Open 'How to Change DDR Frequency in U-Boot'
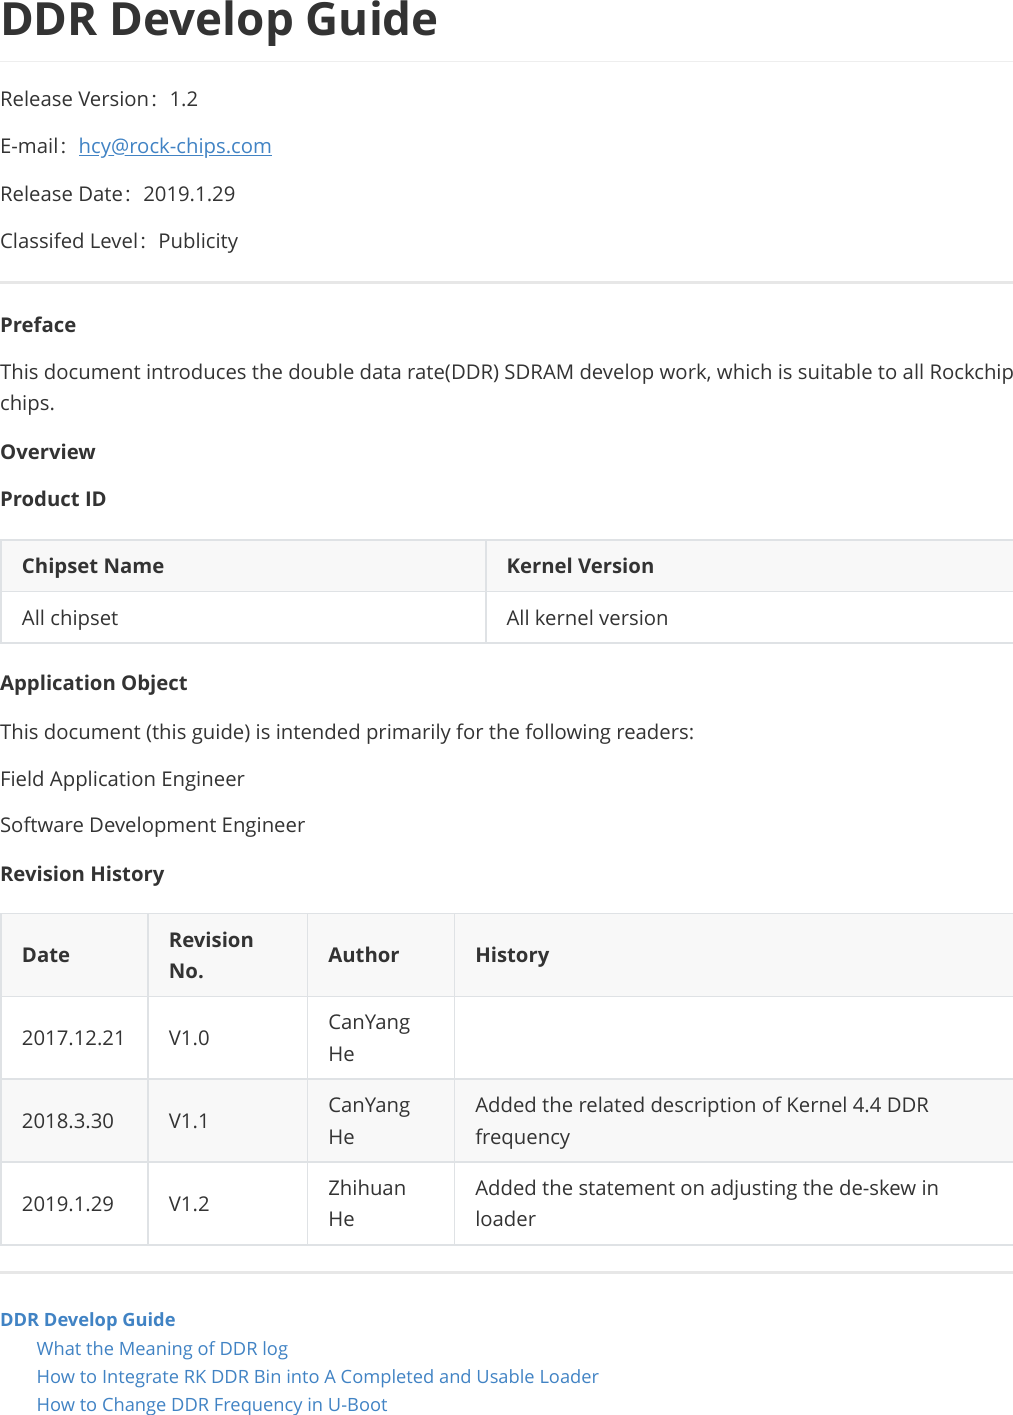1013x1415 pixels. coord(211,1404)
